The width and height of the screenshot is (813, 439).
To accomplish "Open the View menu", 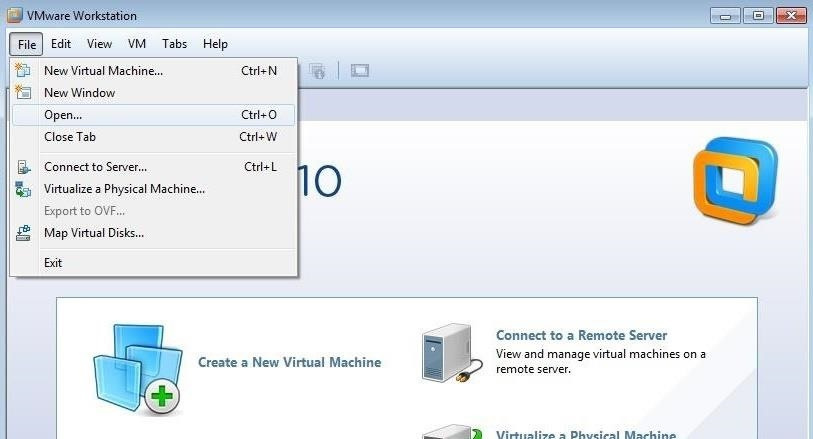I will pos(99,44).
